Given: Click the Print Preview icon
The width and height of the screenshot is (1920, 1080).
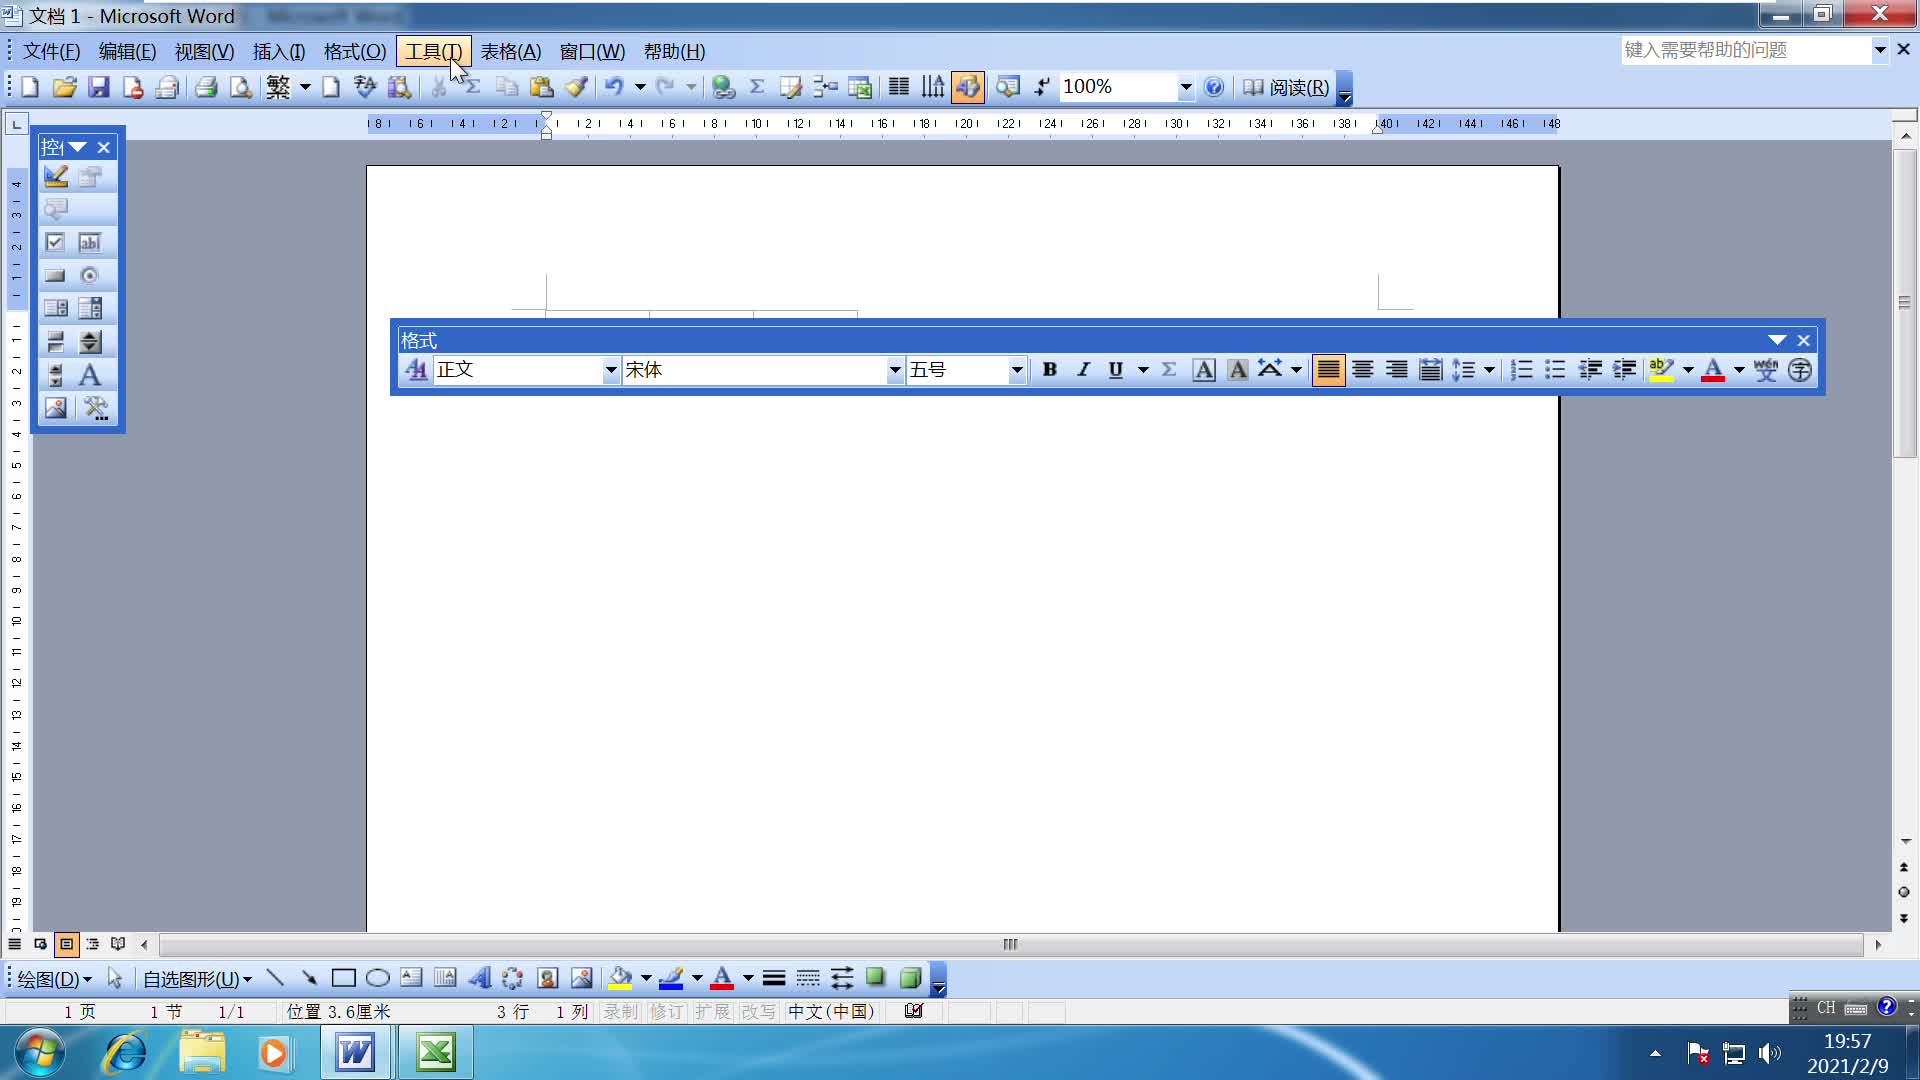Looking at the screenshot, I should coord(240,87).
